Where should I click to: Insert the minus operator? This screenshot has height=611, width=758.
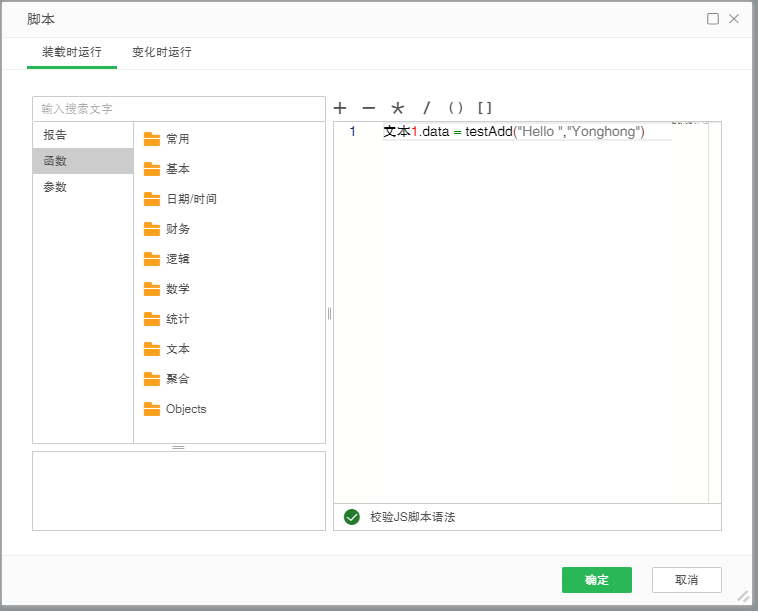point(369,108)
